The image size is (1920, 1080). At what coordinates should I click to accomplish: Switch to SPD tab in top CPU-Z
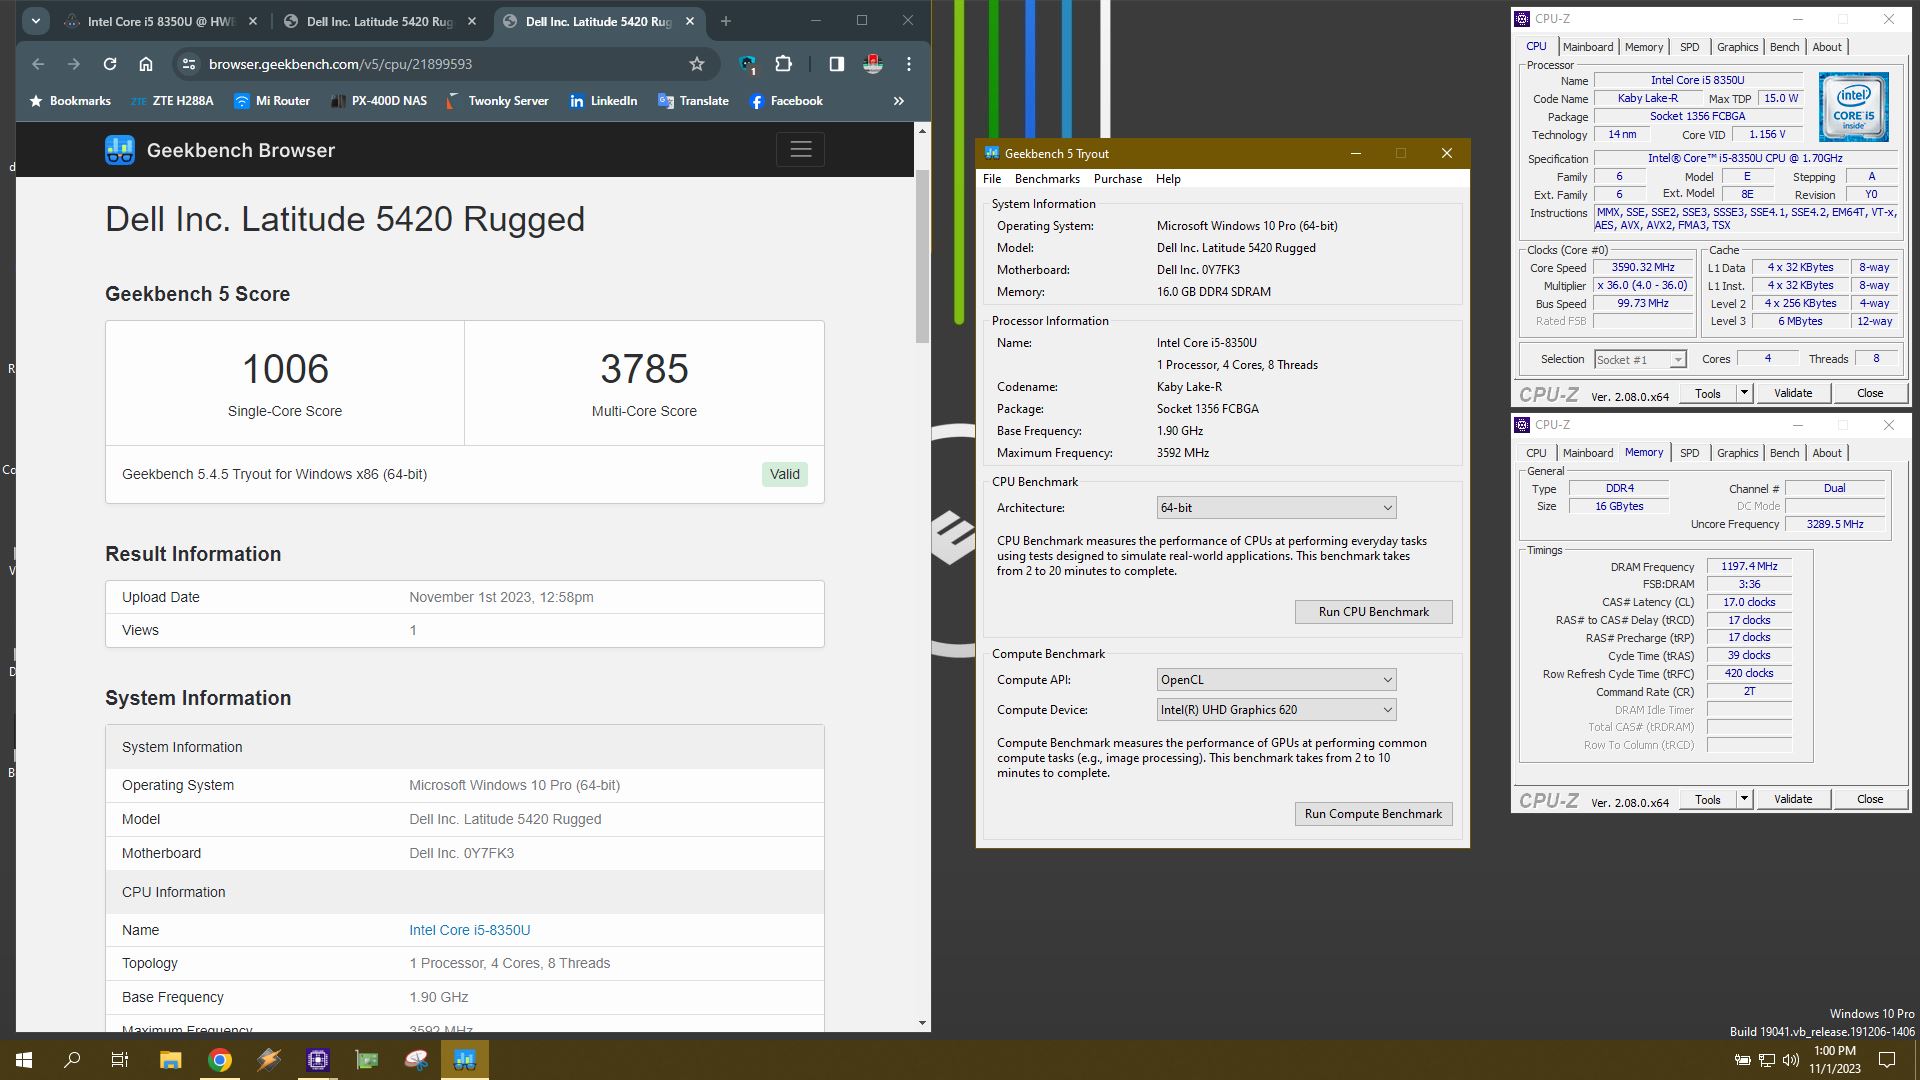(1689, 47)
